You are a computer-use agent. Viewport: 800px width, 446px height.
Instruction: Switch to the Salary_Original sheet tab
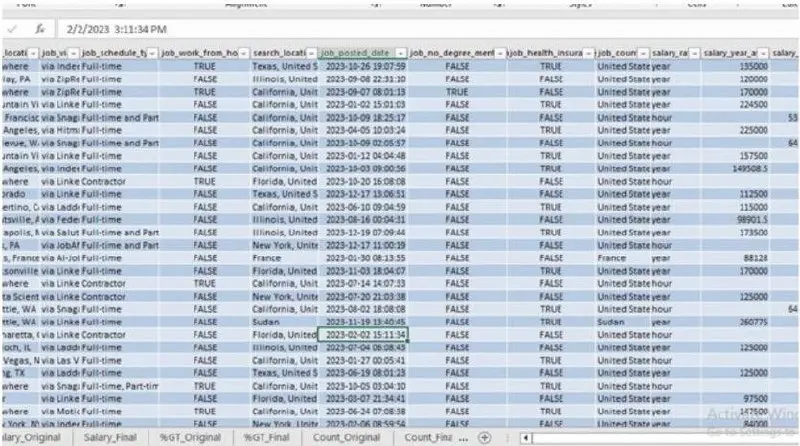pyautogui.click(x=32, y=437)
